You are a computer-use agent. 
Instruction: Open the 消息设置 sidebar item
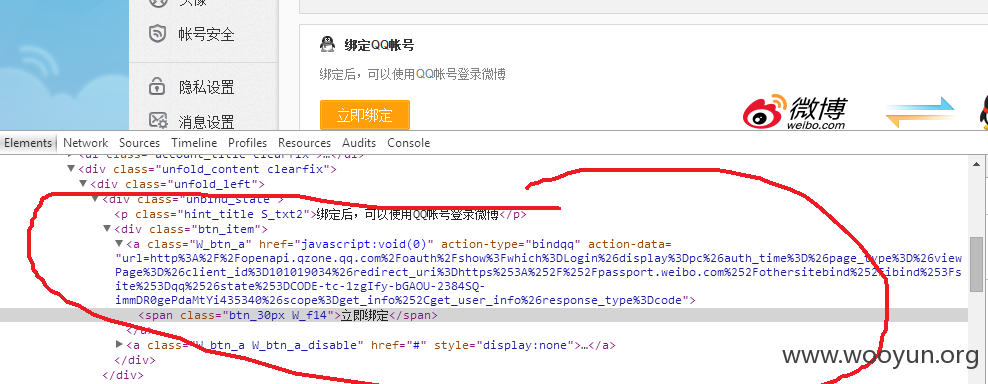(x=206, y=121)
